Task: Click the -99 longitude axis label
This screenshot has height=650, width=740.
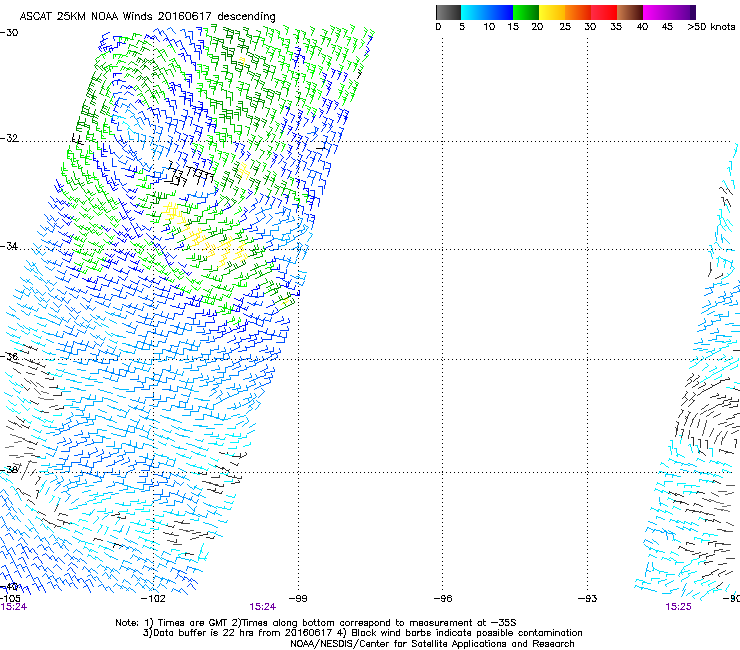Action: click(x=298, y=599)
